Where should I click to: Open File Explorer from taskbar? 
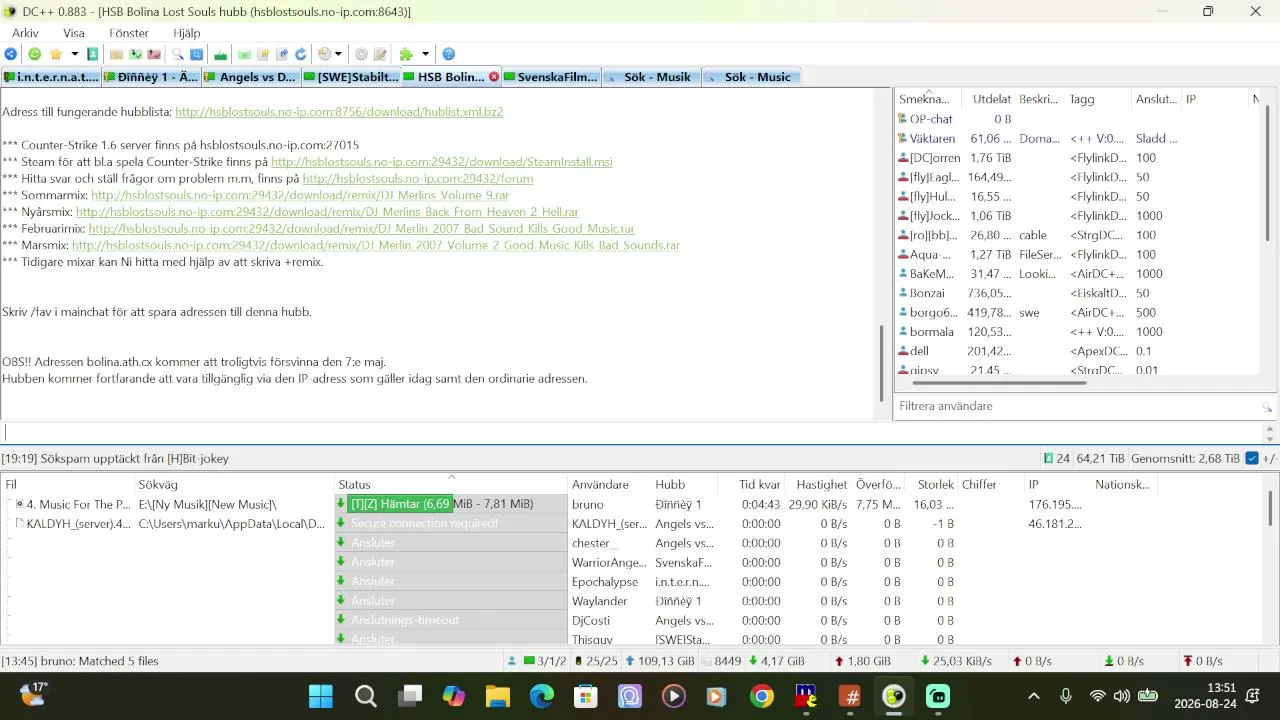[497, 696]
